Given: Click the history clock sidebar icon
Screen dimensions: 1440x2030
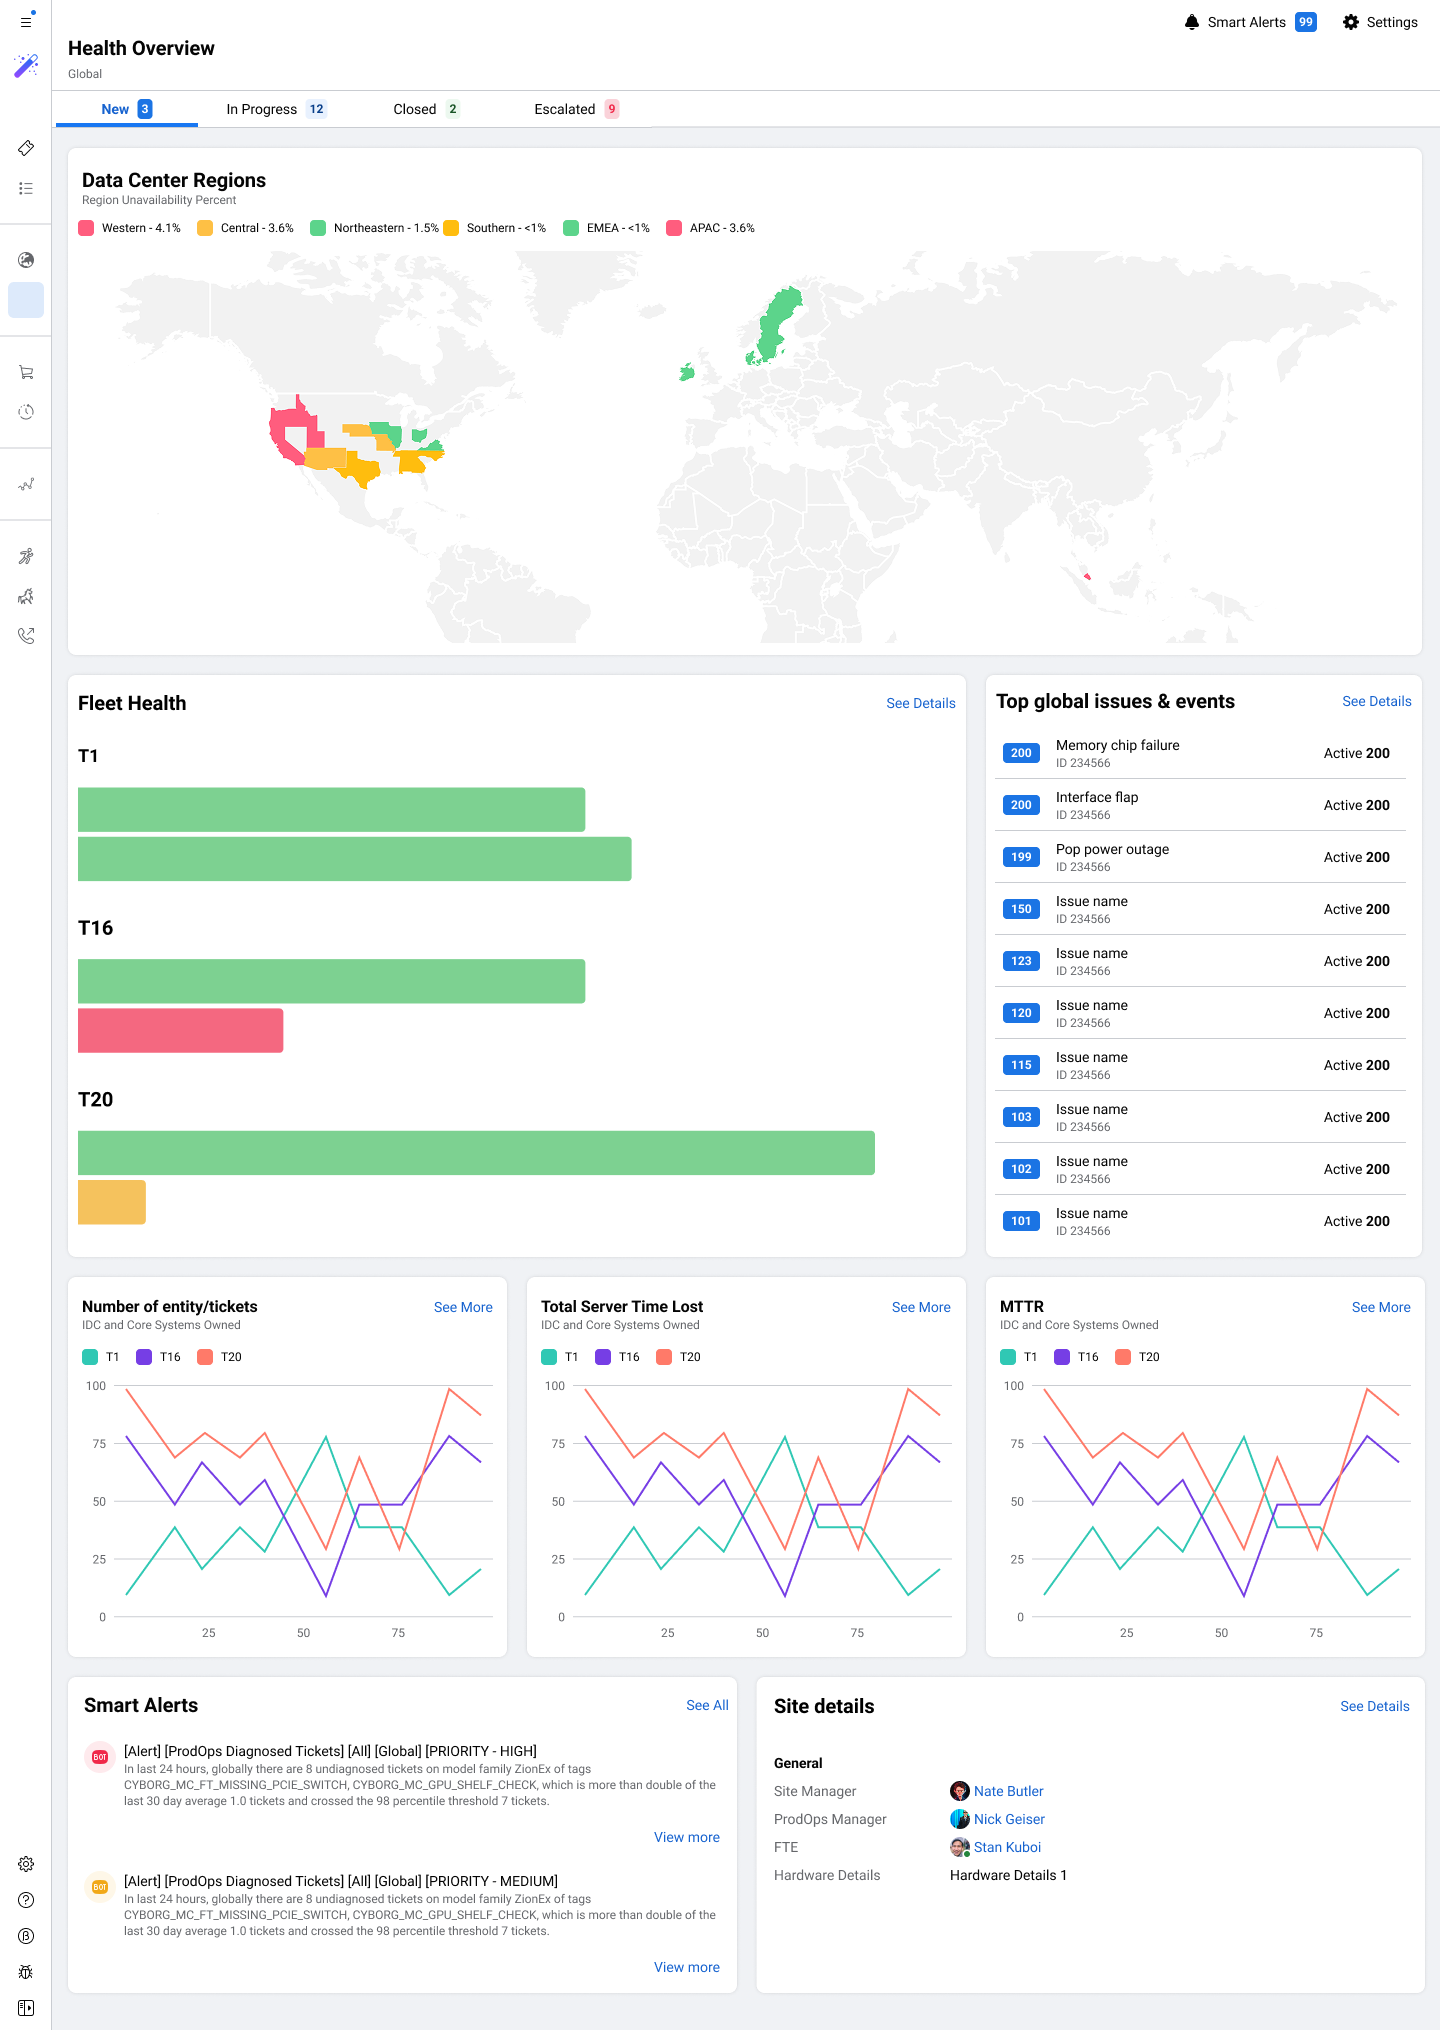Looking at the screenshot, I should pos(26,412).
